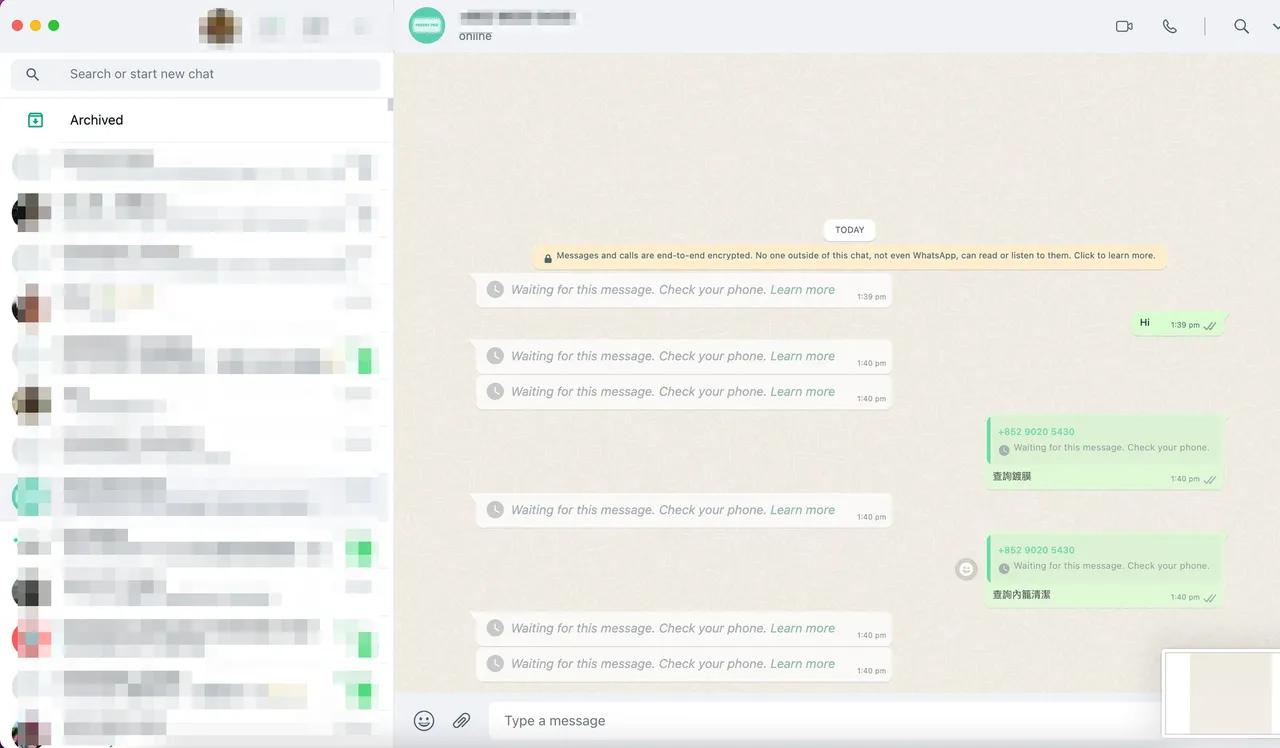Click the magnifier icon in sidebar search

pos(33,74)
